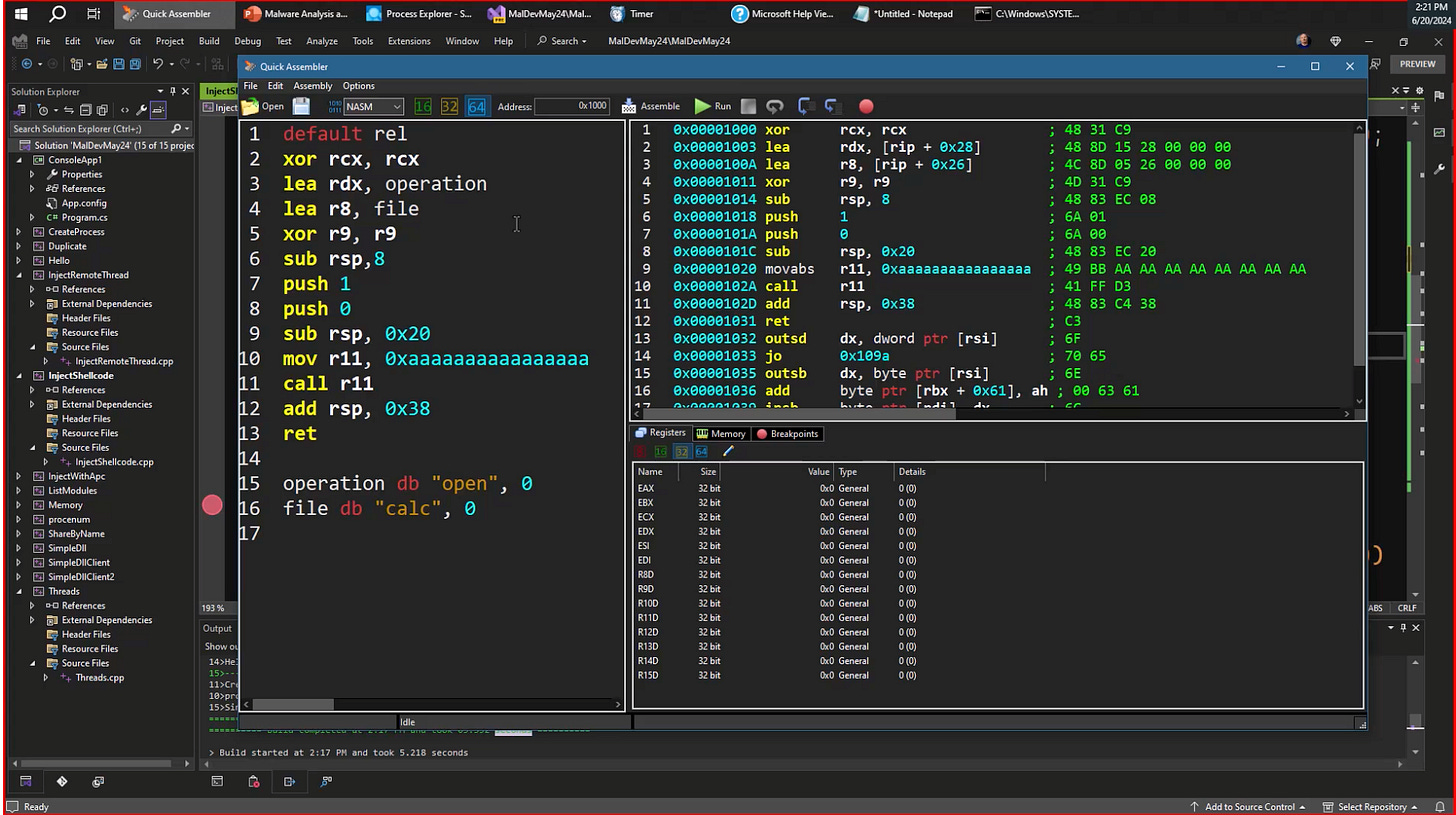
Task: Click Visual Studio navigate backward icon
Action: [27, 64]
